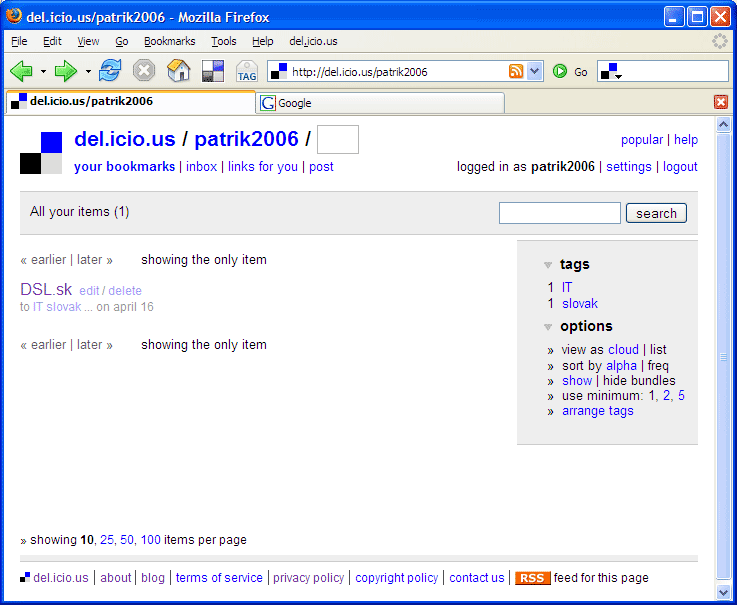Click the TAG this page icon
This screenshot has height=605, width=737.
click(x=247, y=71)
